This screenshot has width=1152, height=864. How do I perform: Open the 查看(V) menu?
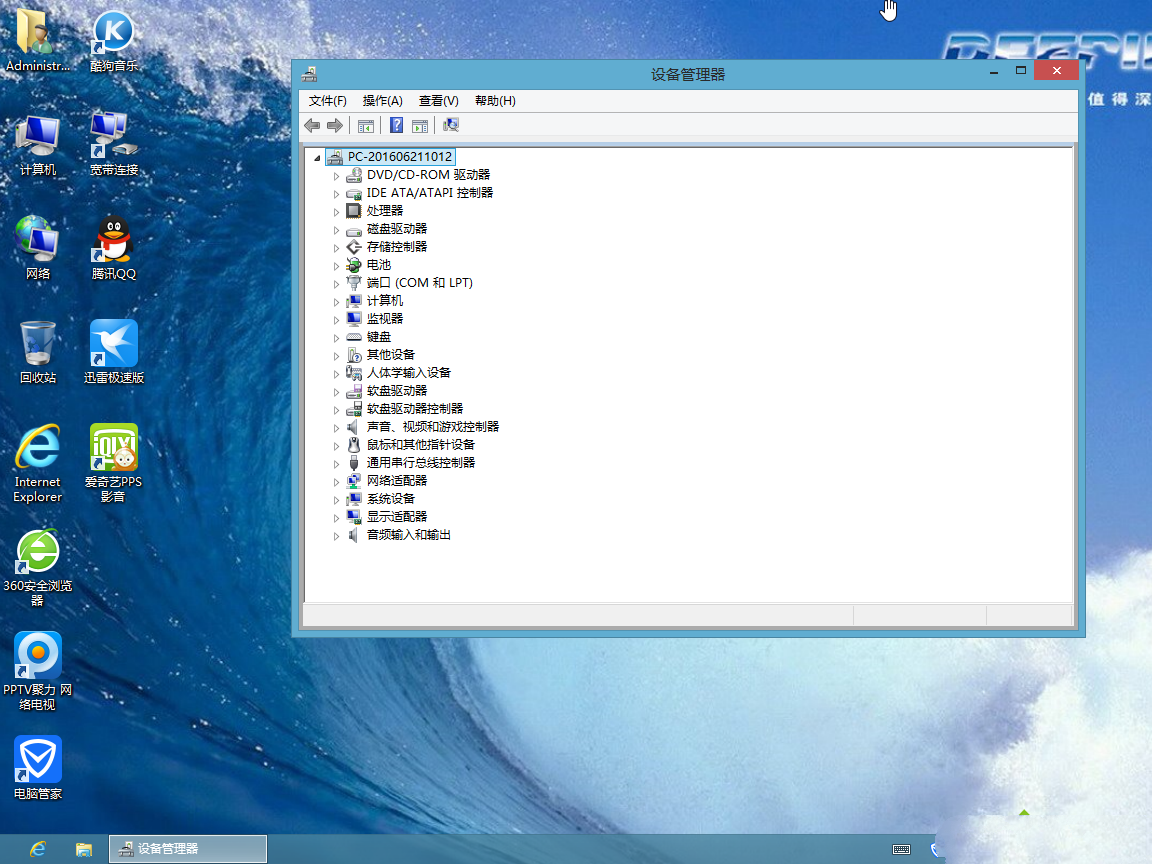point(438,100)
